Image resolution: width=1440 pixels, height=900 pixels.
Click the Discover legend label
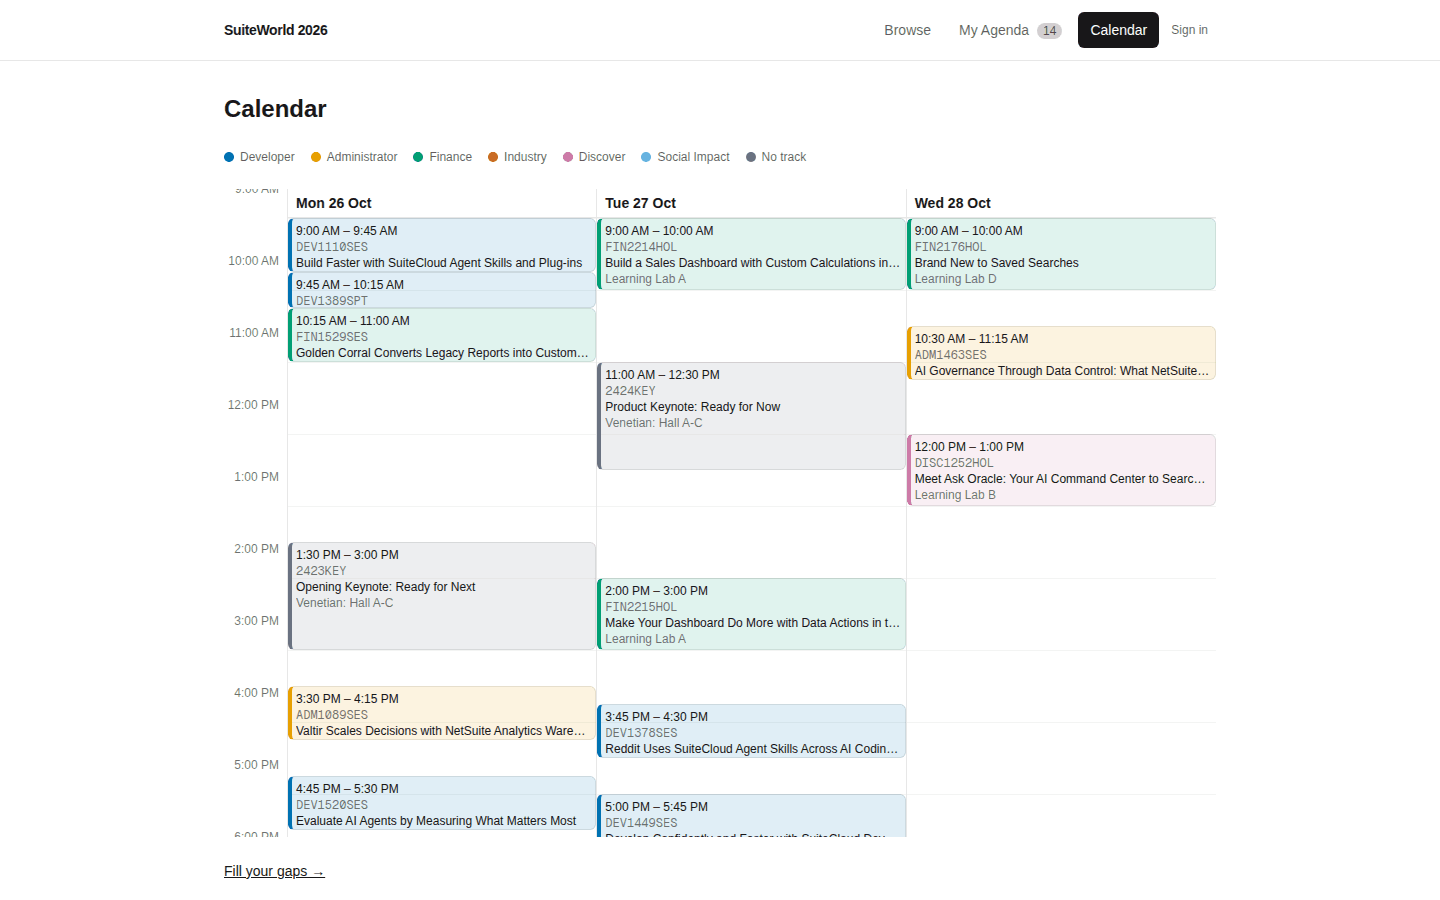602,157
